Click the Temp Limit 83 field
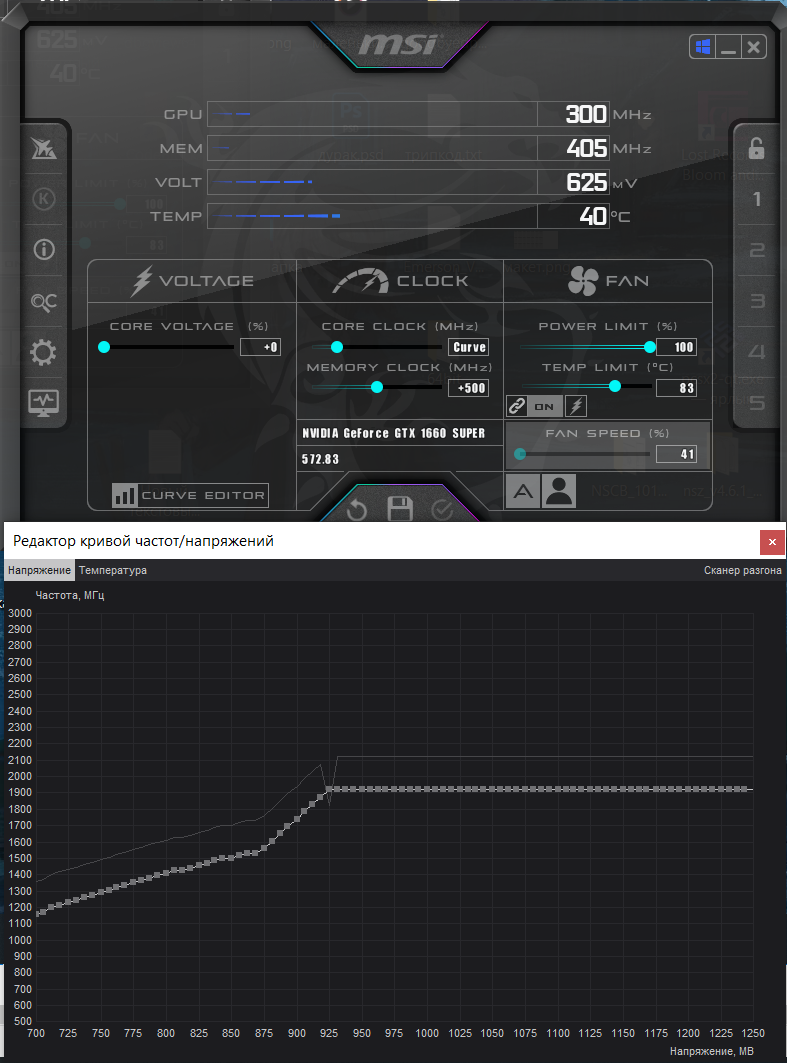 677,388
